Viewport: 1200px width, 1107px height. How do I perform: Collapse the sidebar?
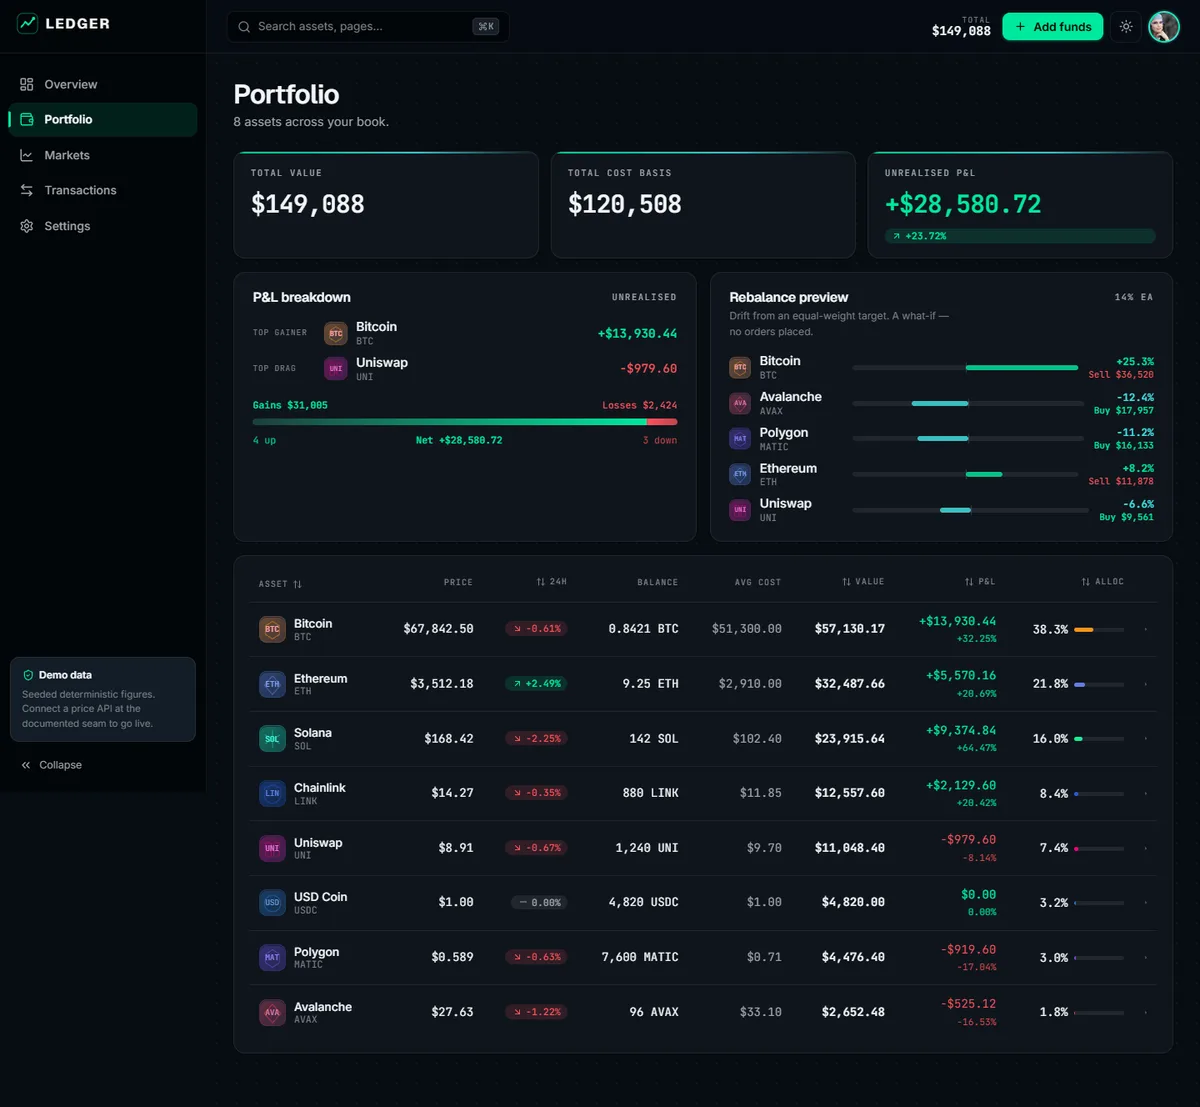coord(52,765)
